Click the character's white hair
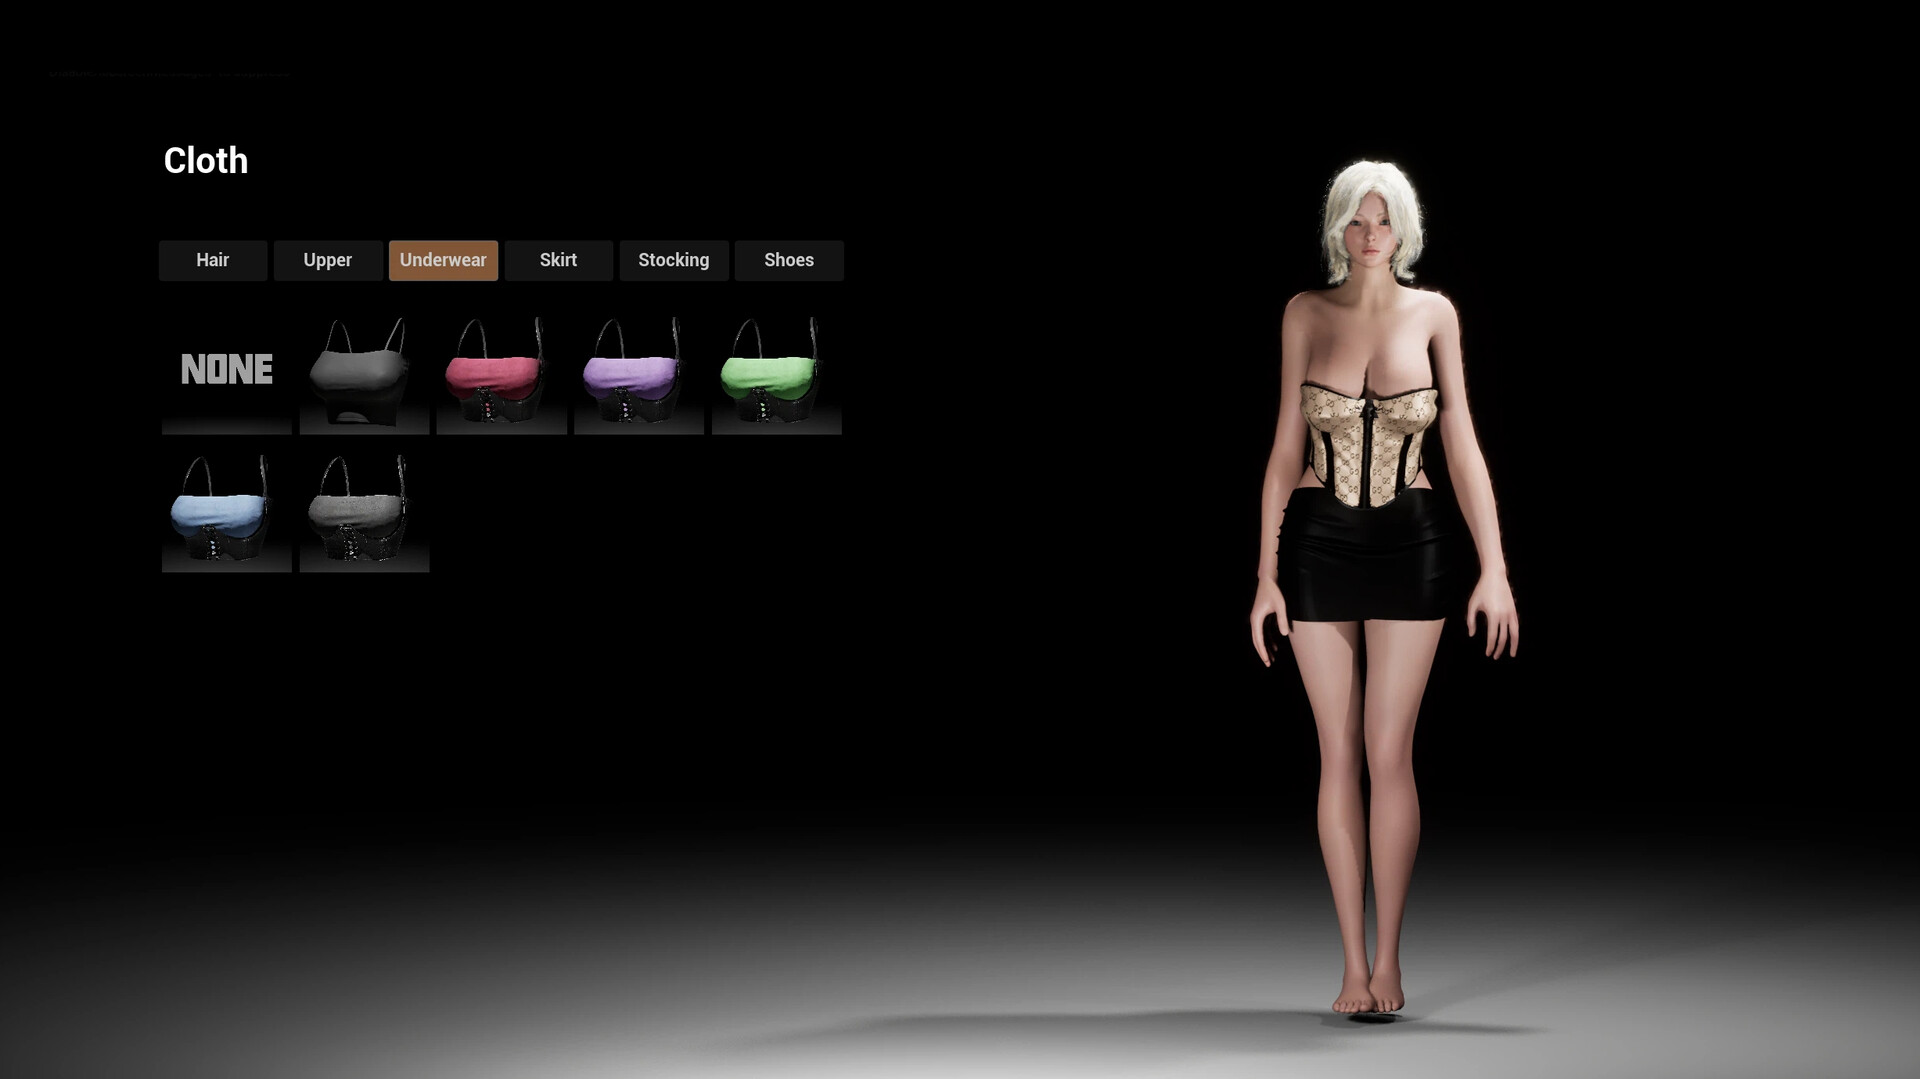The height and width of the screenshot is (1079, 1920). tap(1372, 190)
